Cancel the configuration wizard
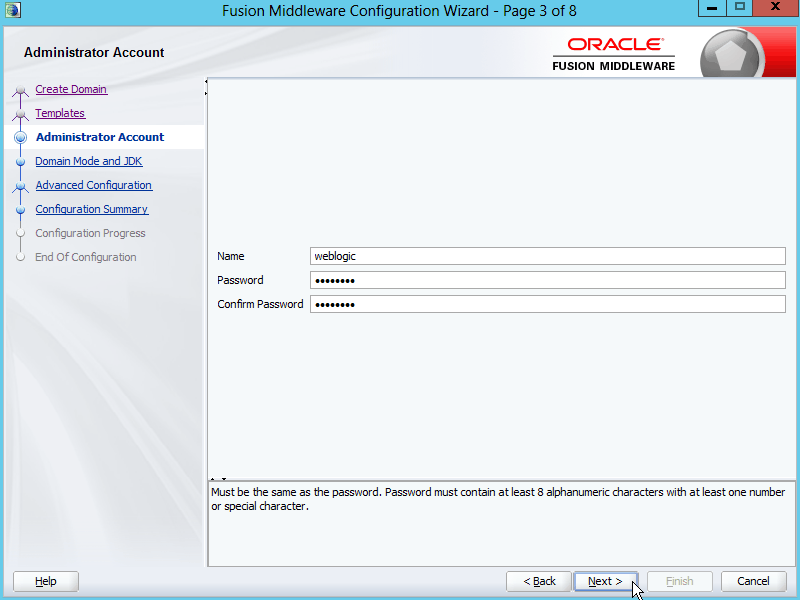The image size is (800, 600). pos(754,581)
